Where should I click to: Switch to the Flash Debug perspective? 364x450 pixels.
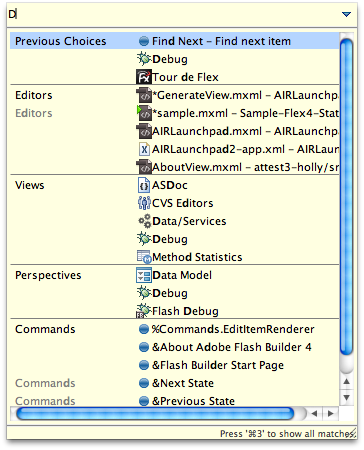(175, 311)
